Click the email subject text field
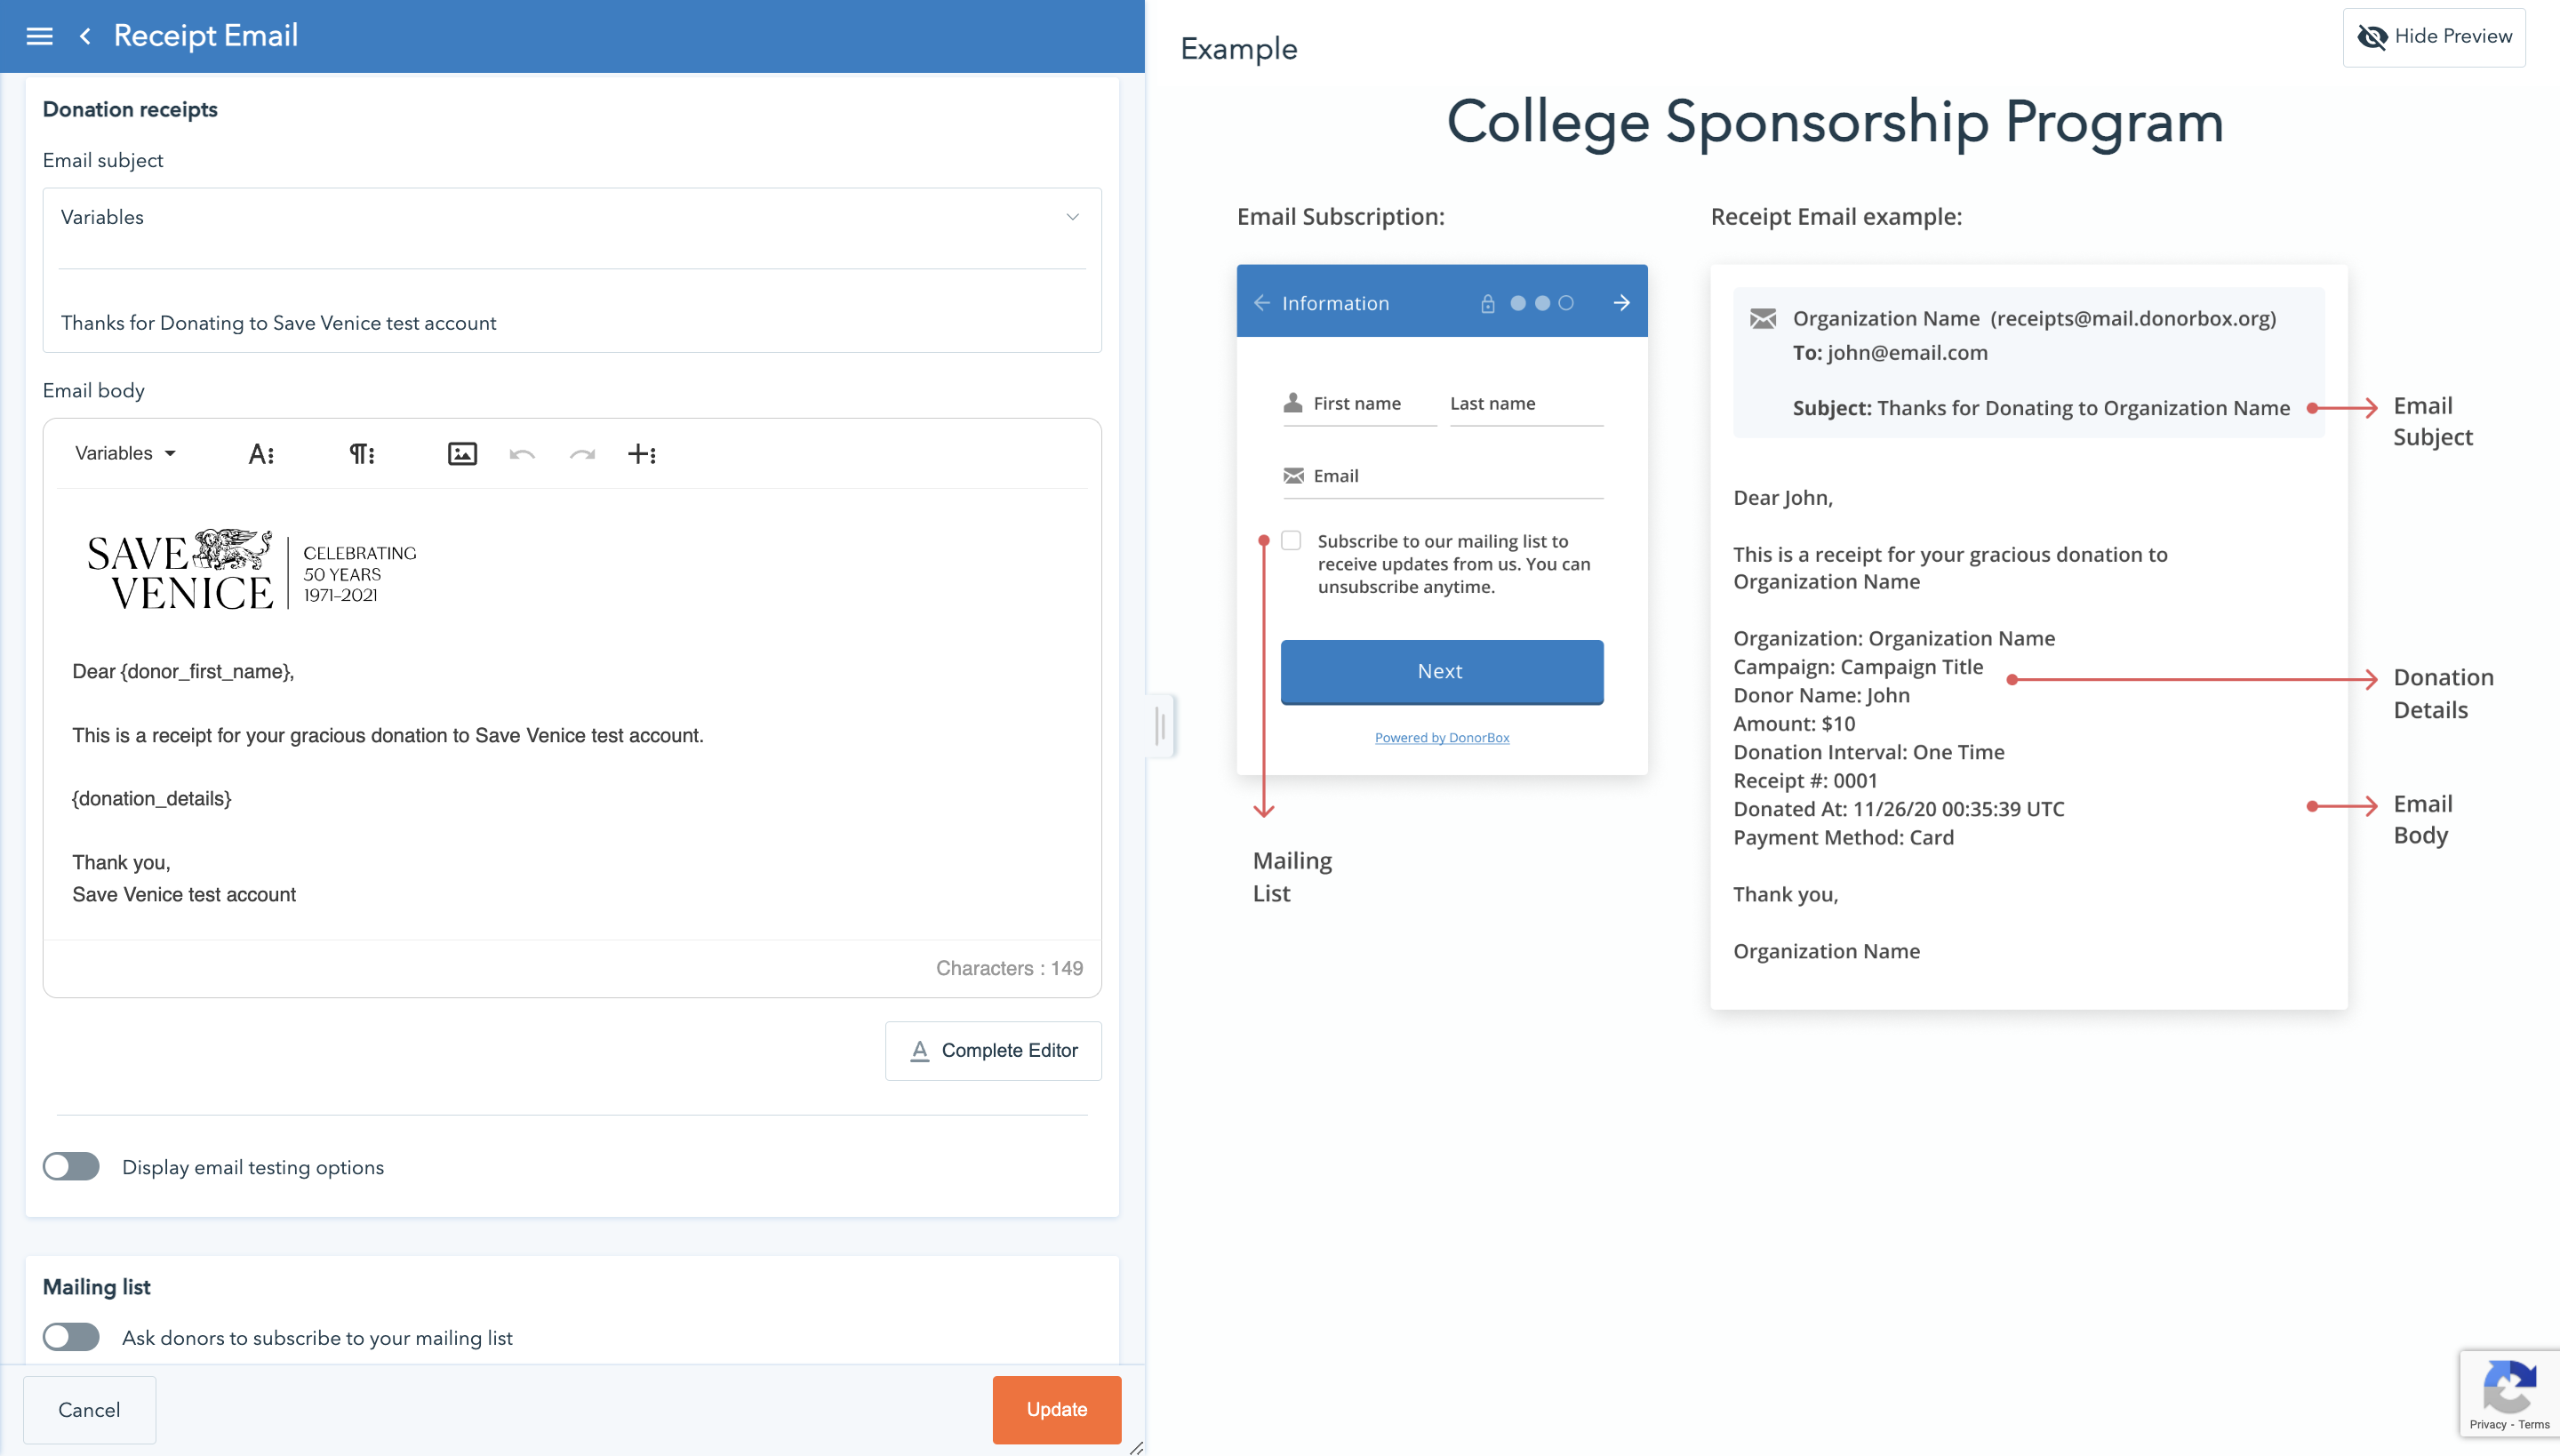Screen dimensions: 2560x1456 (572, 323)
